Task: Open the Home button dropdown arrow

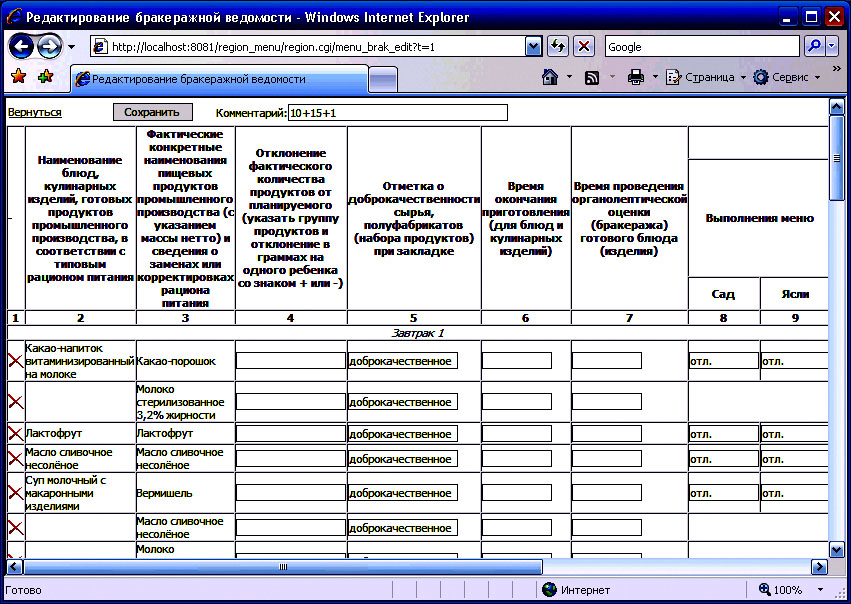Action: click(569, 77)
